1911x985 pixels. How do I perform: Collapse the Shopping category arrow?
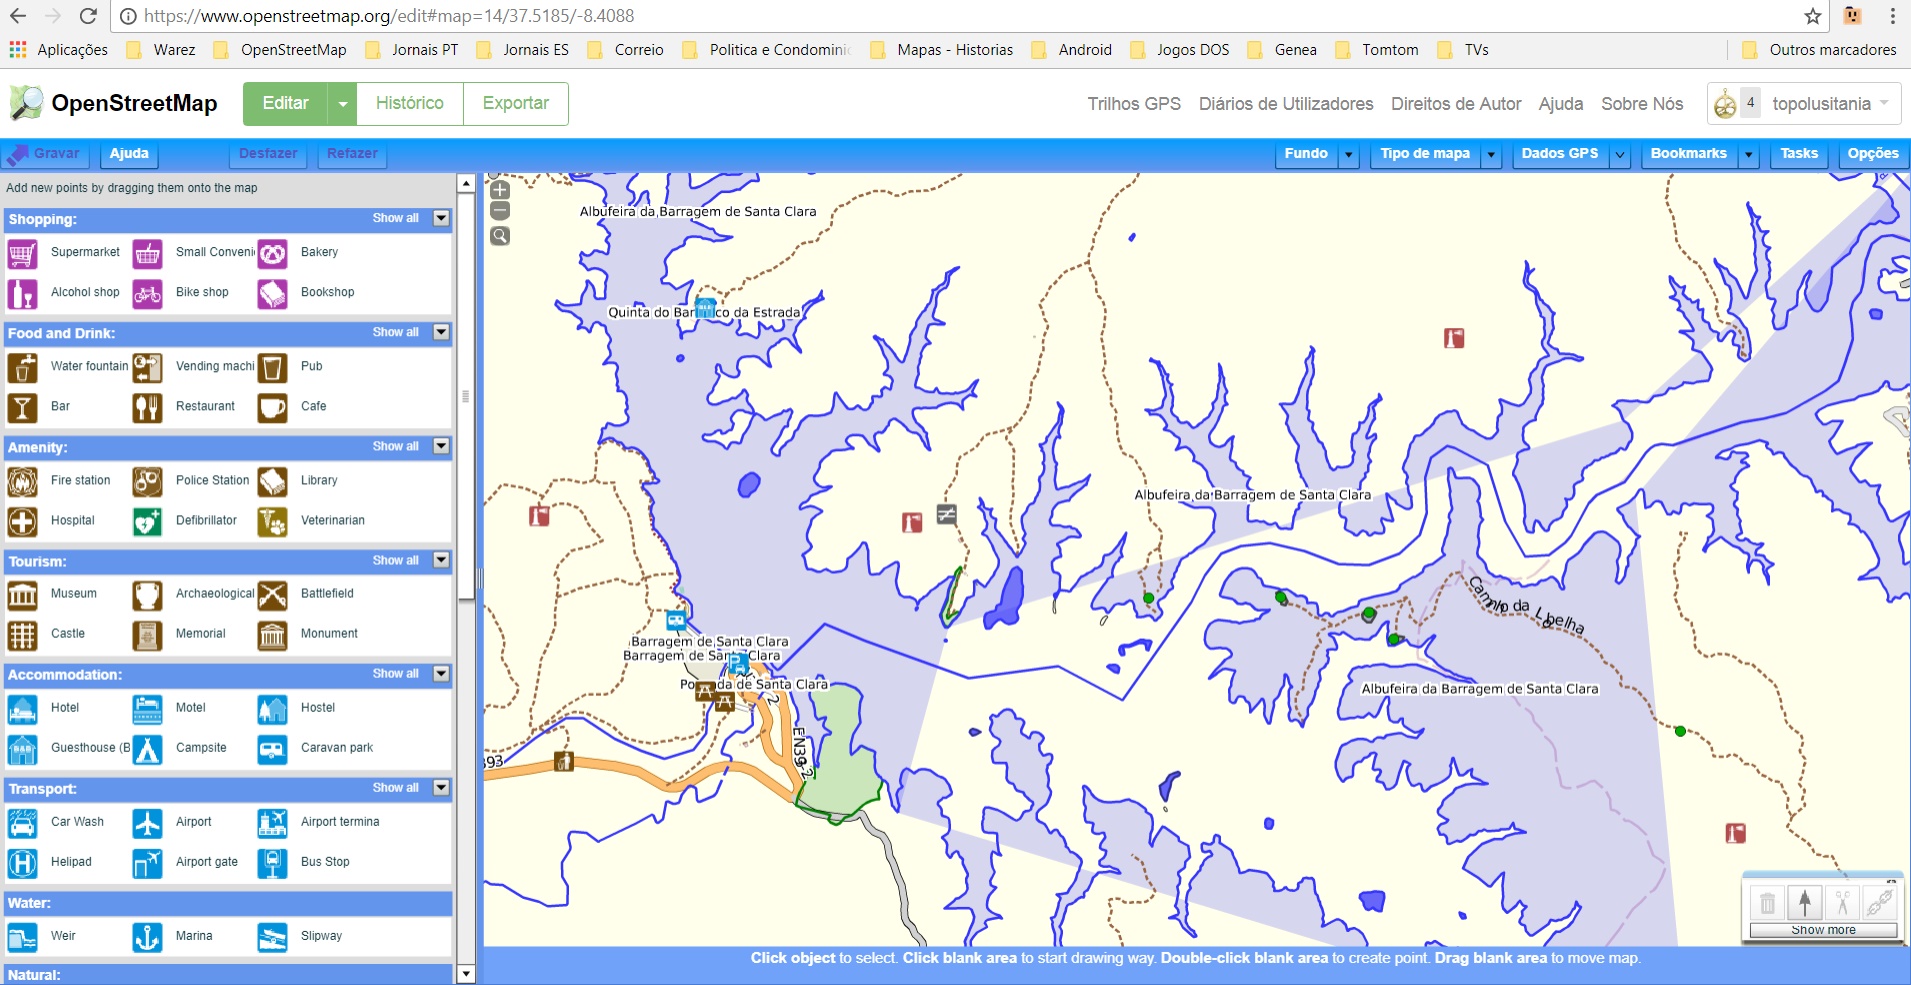click(x=441, y=218)
